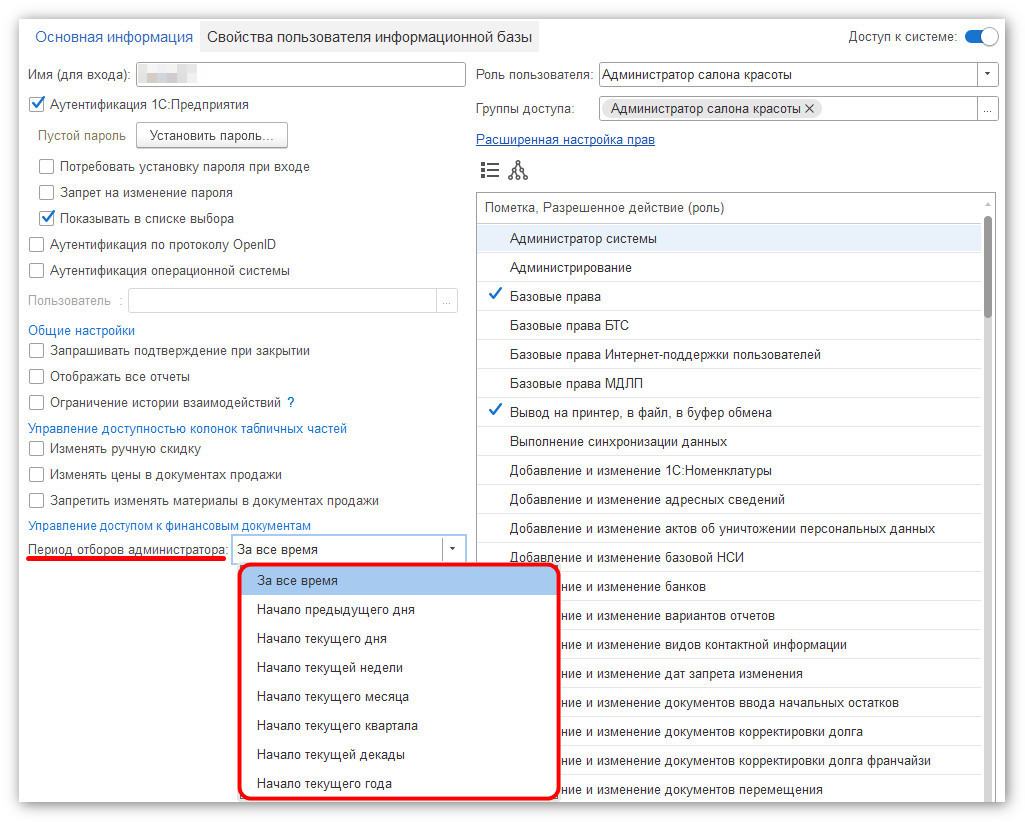Open Расширенная настройка прав link
Image resolution: width=1025 pixels, height=822 pixels.
[x=565, y=139]
